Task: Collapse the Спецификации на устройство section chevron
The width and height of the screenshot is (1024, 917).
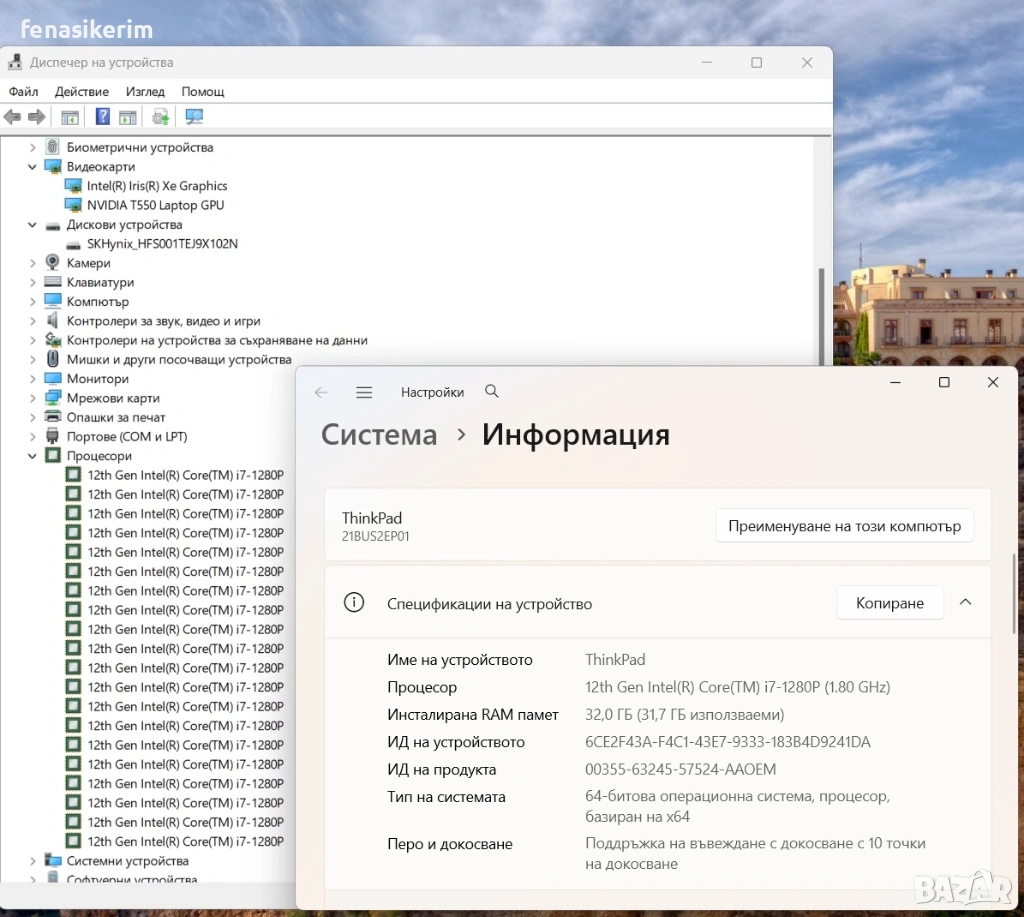Action: coord(965,603)
